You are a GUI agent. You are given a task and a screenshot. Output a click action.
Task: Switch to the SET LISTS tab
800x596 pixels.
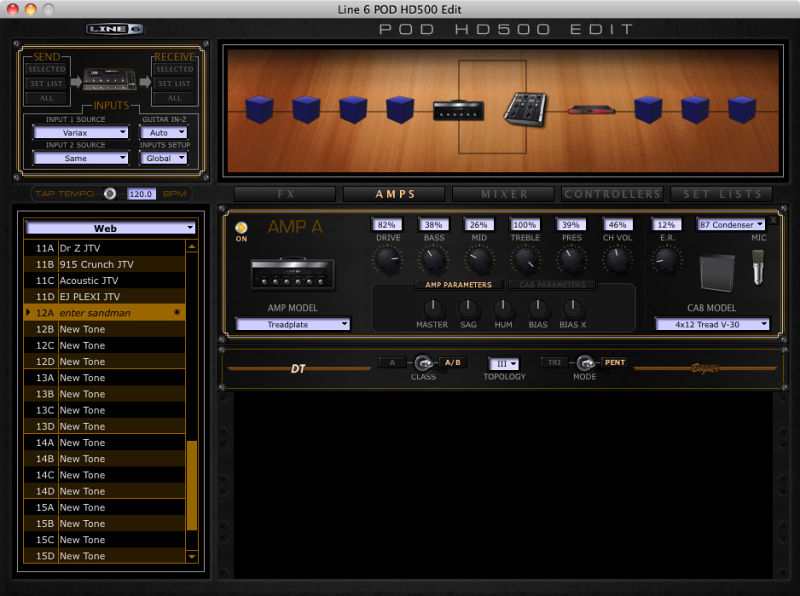point(721,194)
